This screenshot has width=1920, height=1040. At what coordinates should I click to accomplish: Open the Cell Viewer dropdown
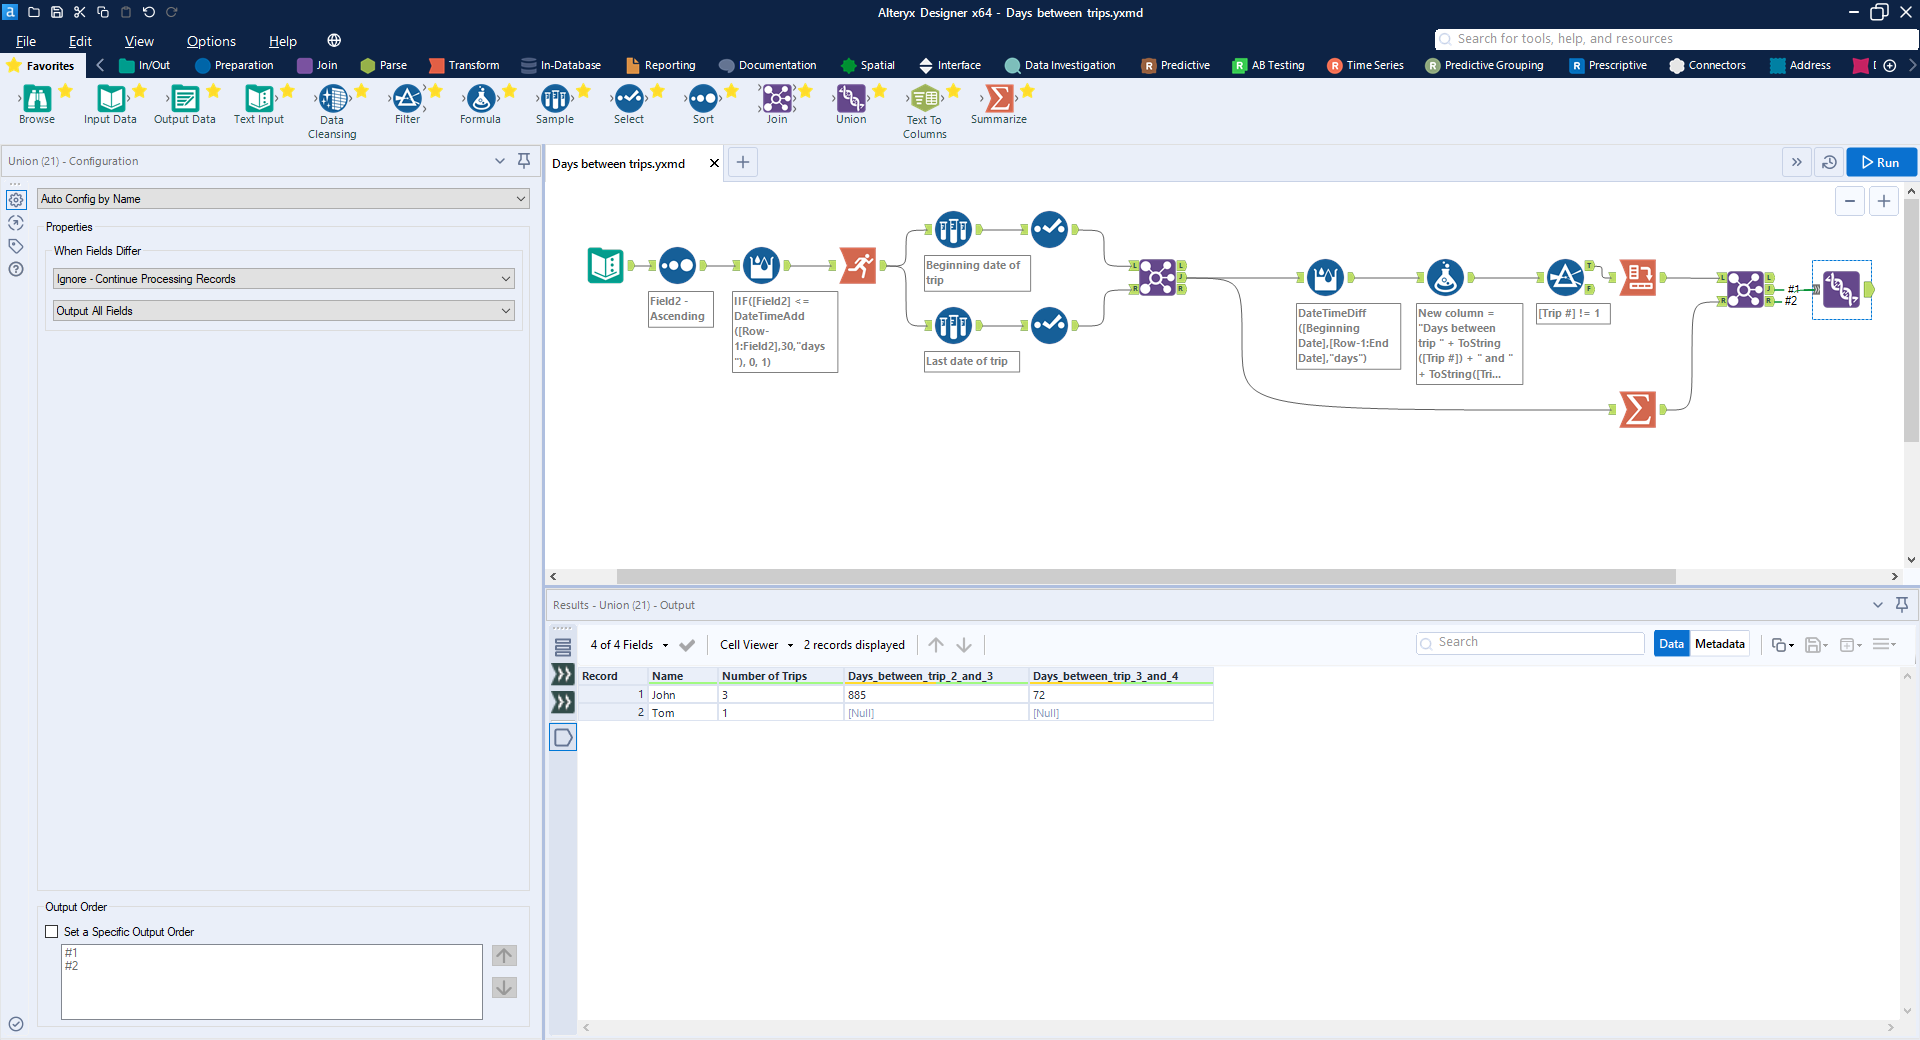[756, 645]
